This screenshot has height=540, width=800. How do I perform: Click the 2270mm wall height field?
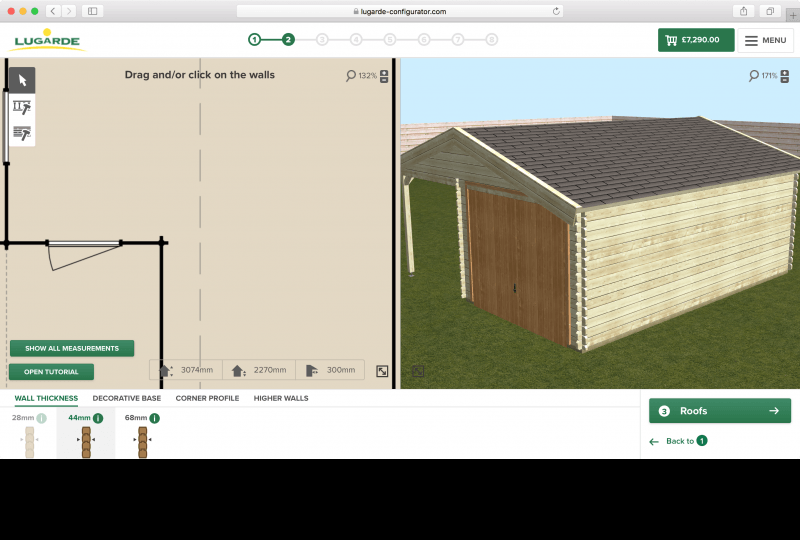[259, 370]
